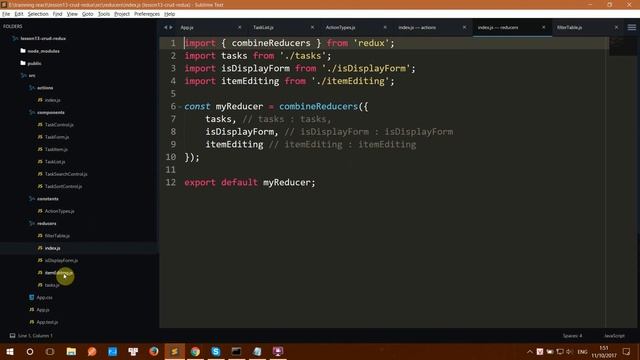Close the index.js — actions tab
The width and height of the screenshot is (640, 360).
coord(464,27)
